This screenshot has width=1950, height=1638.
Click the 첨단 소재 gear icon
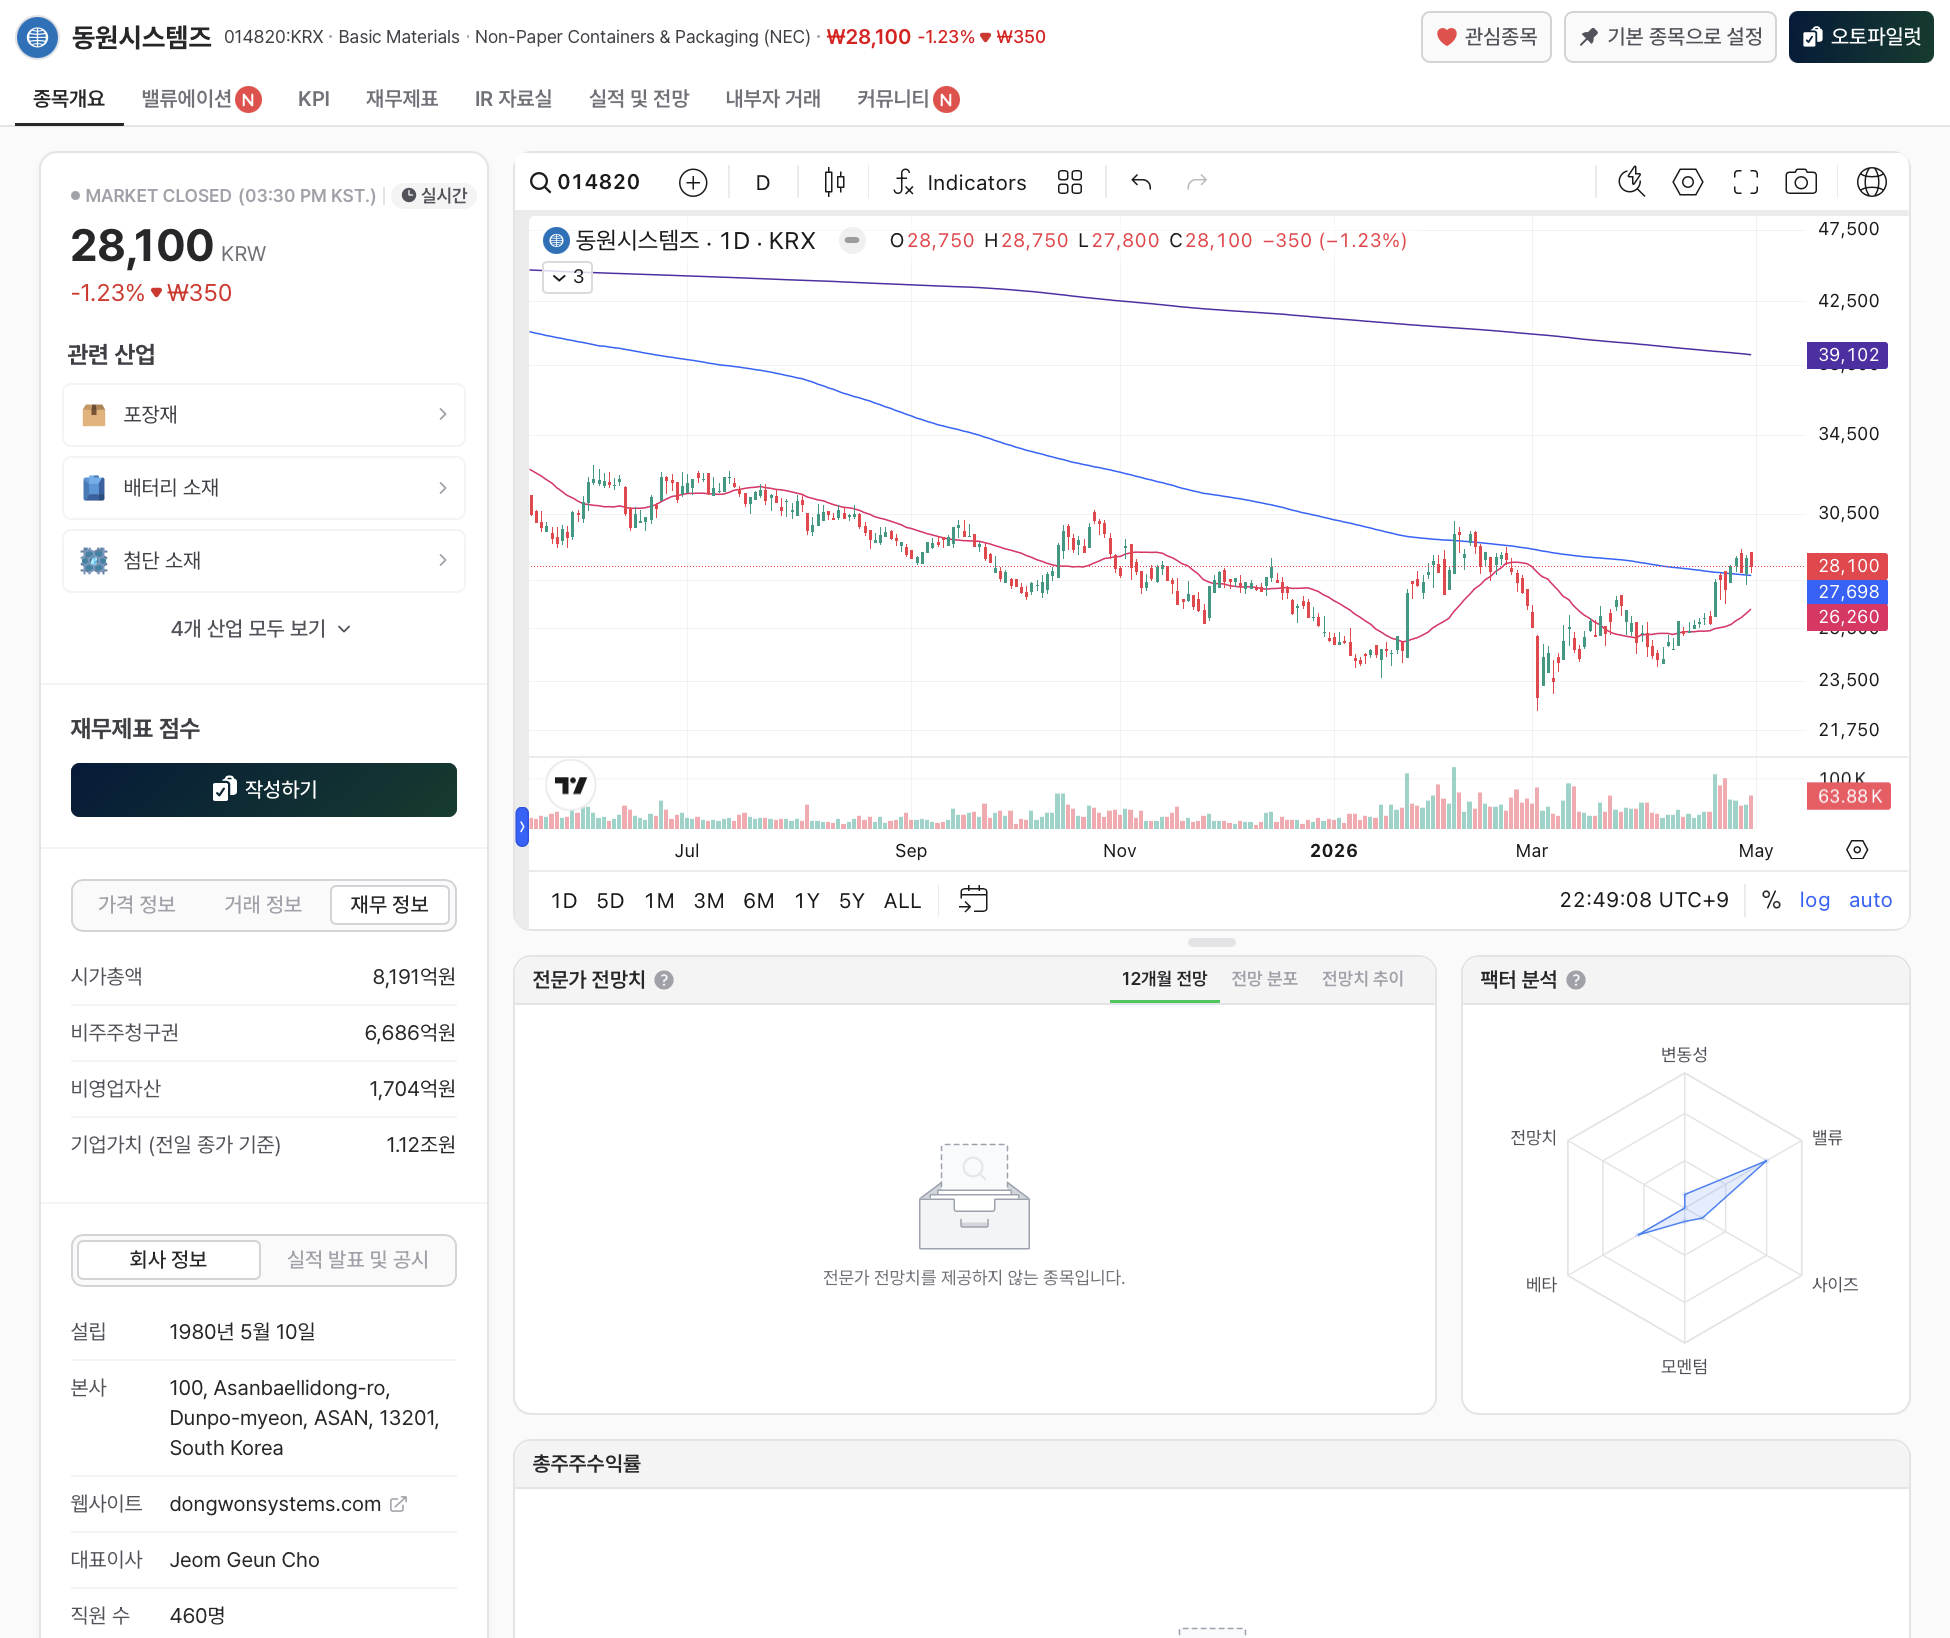(x=94, y=561)
